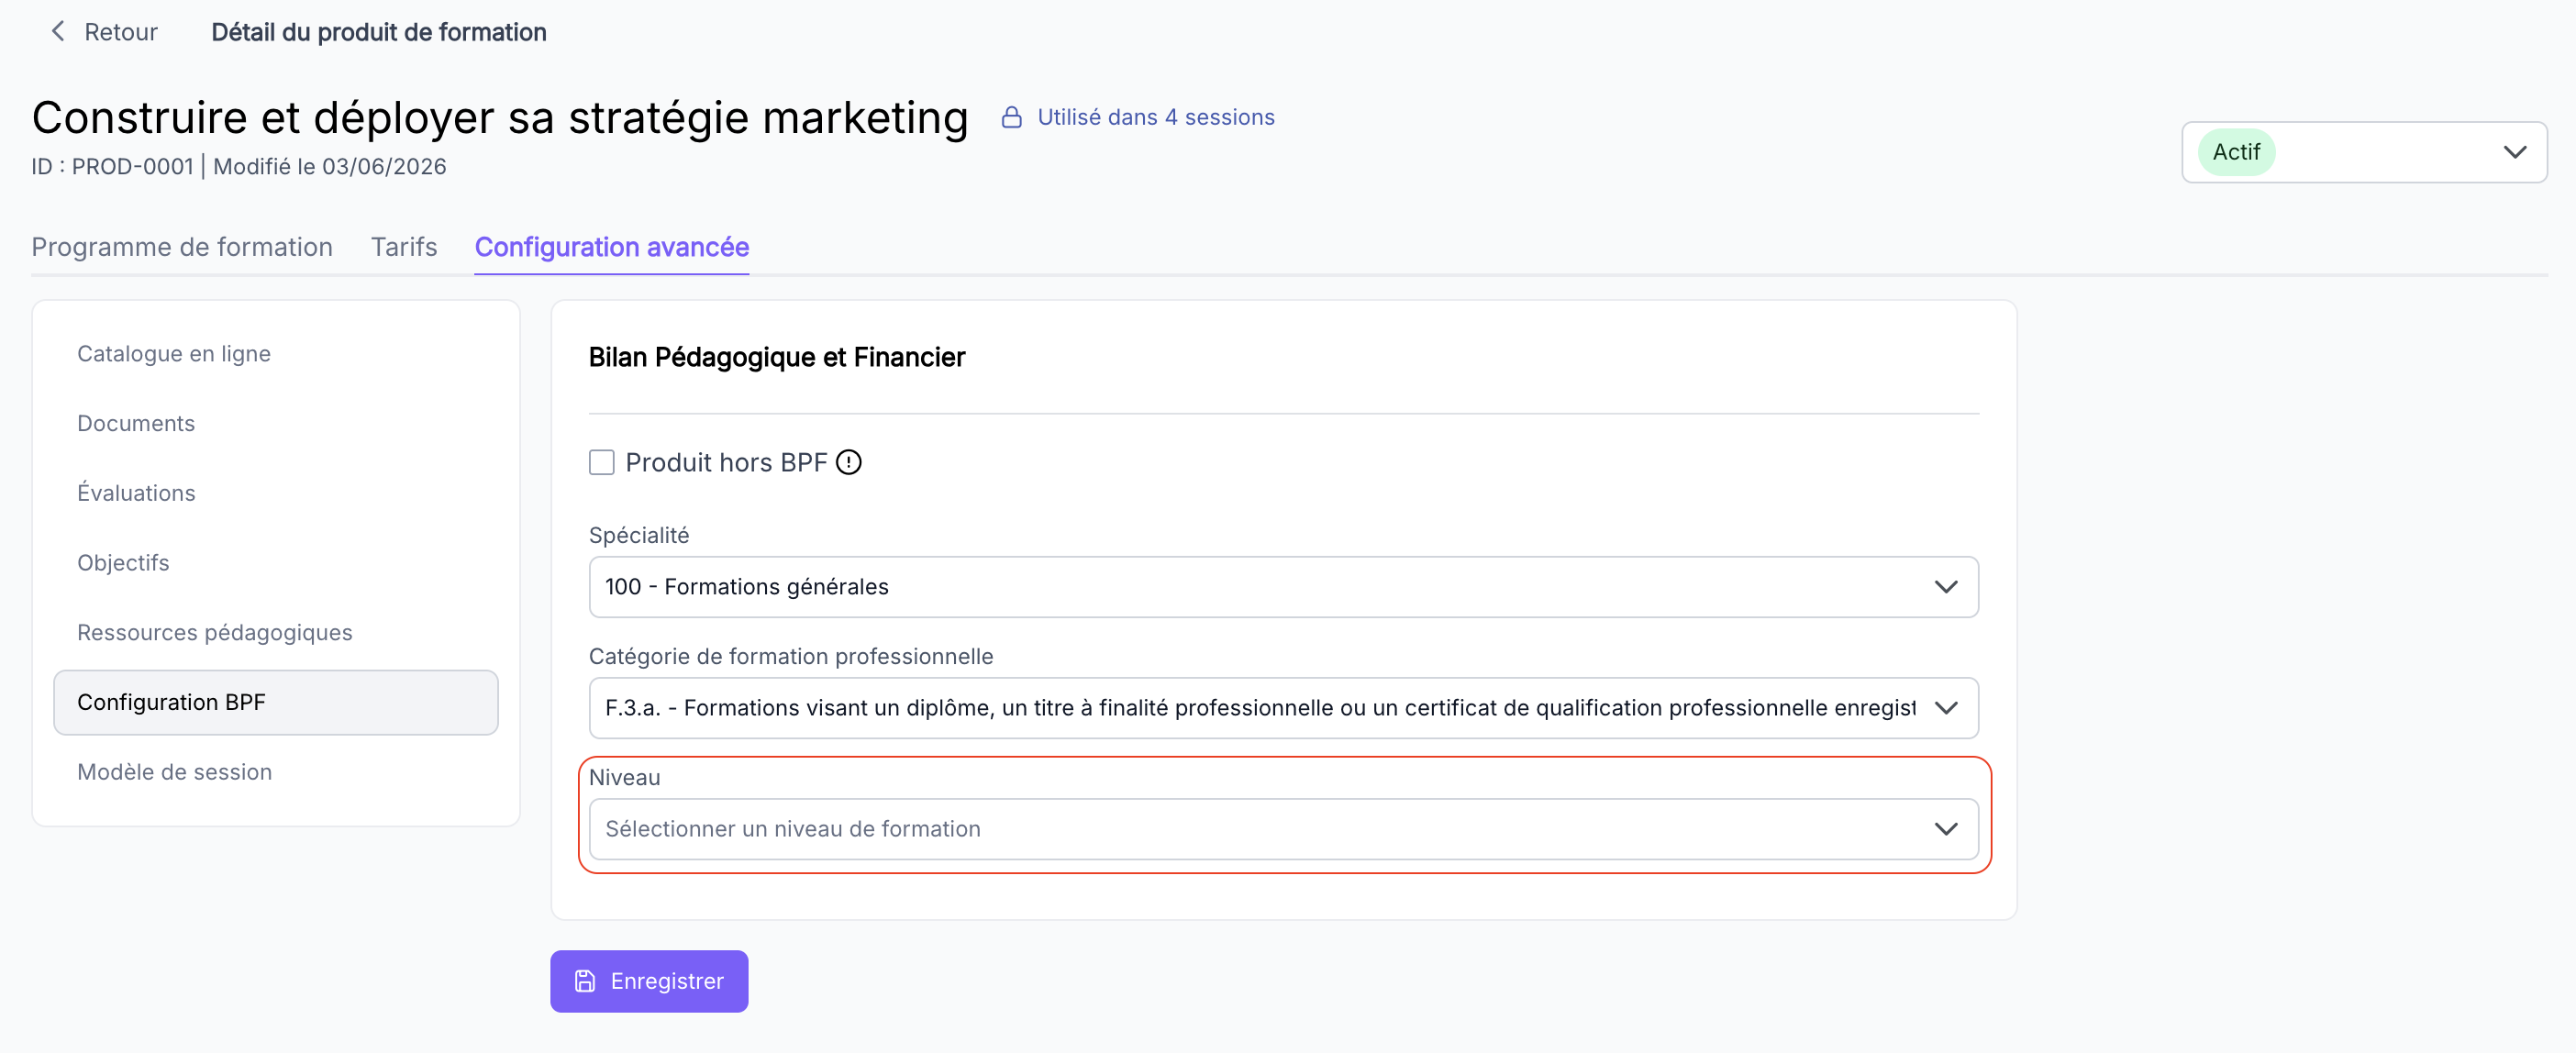Open Catalogue en ligne in the sidebar

pyautogui.click(x=174, y=354)
